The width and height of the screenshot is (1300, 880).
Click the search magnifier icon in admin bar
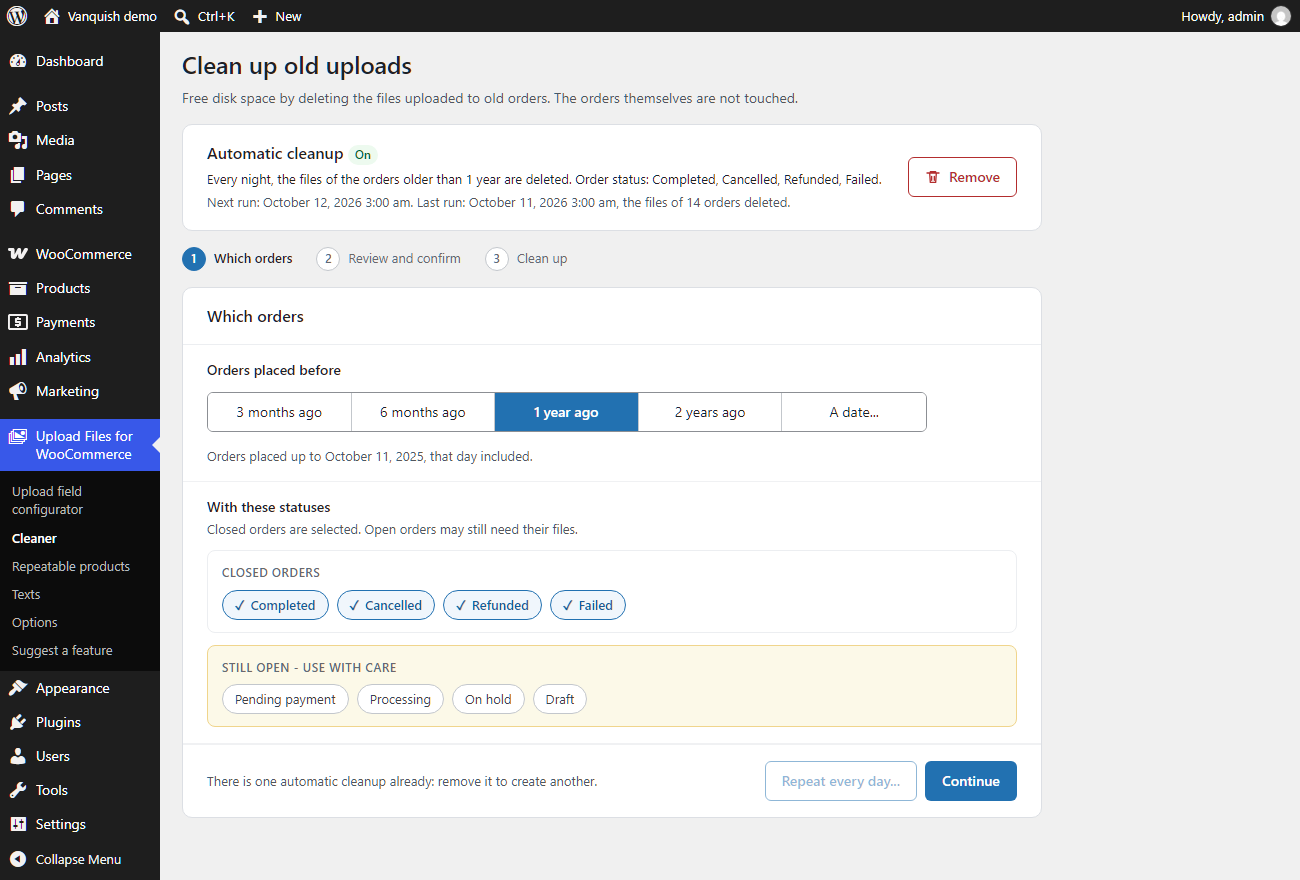[x=181, y=16]
